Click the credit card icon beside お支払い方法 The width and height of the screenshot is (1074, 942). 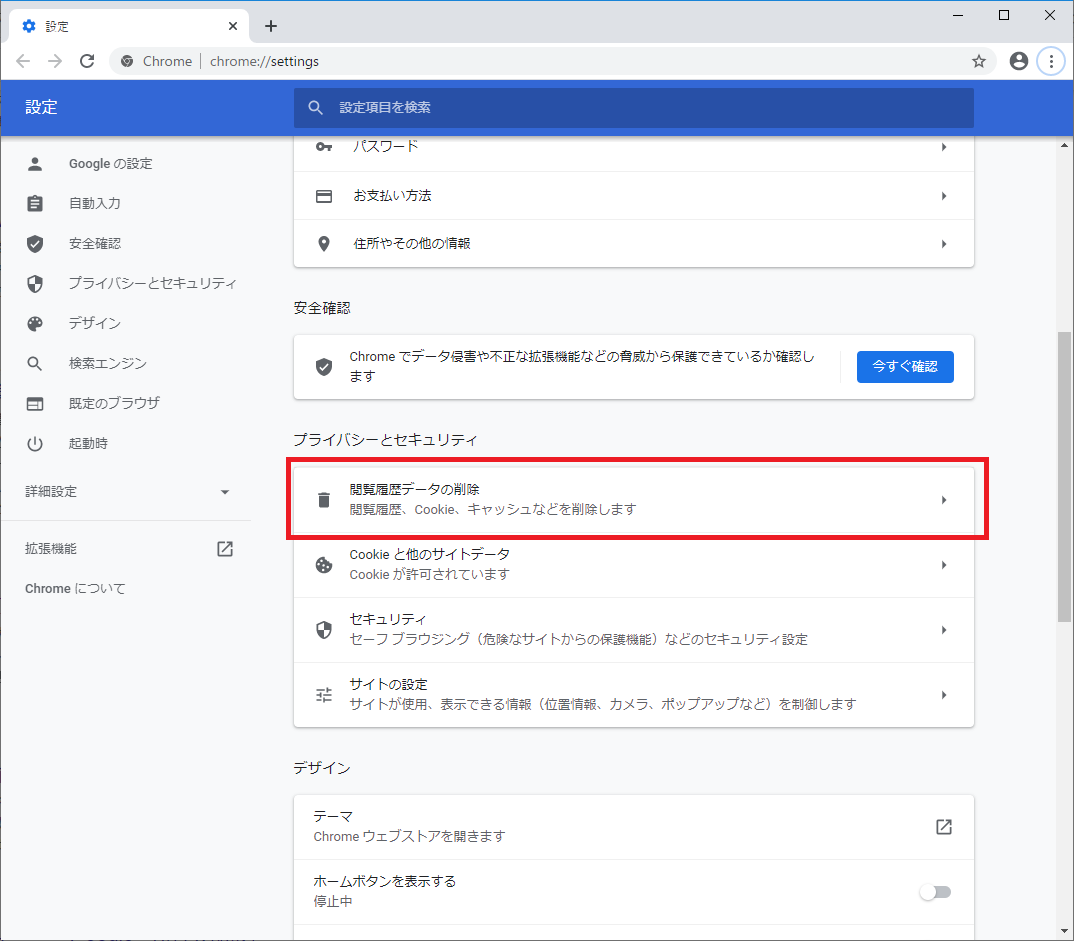324,196
